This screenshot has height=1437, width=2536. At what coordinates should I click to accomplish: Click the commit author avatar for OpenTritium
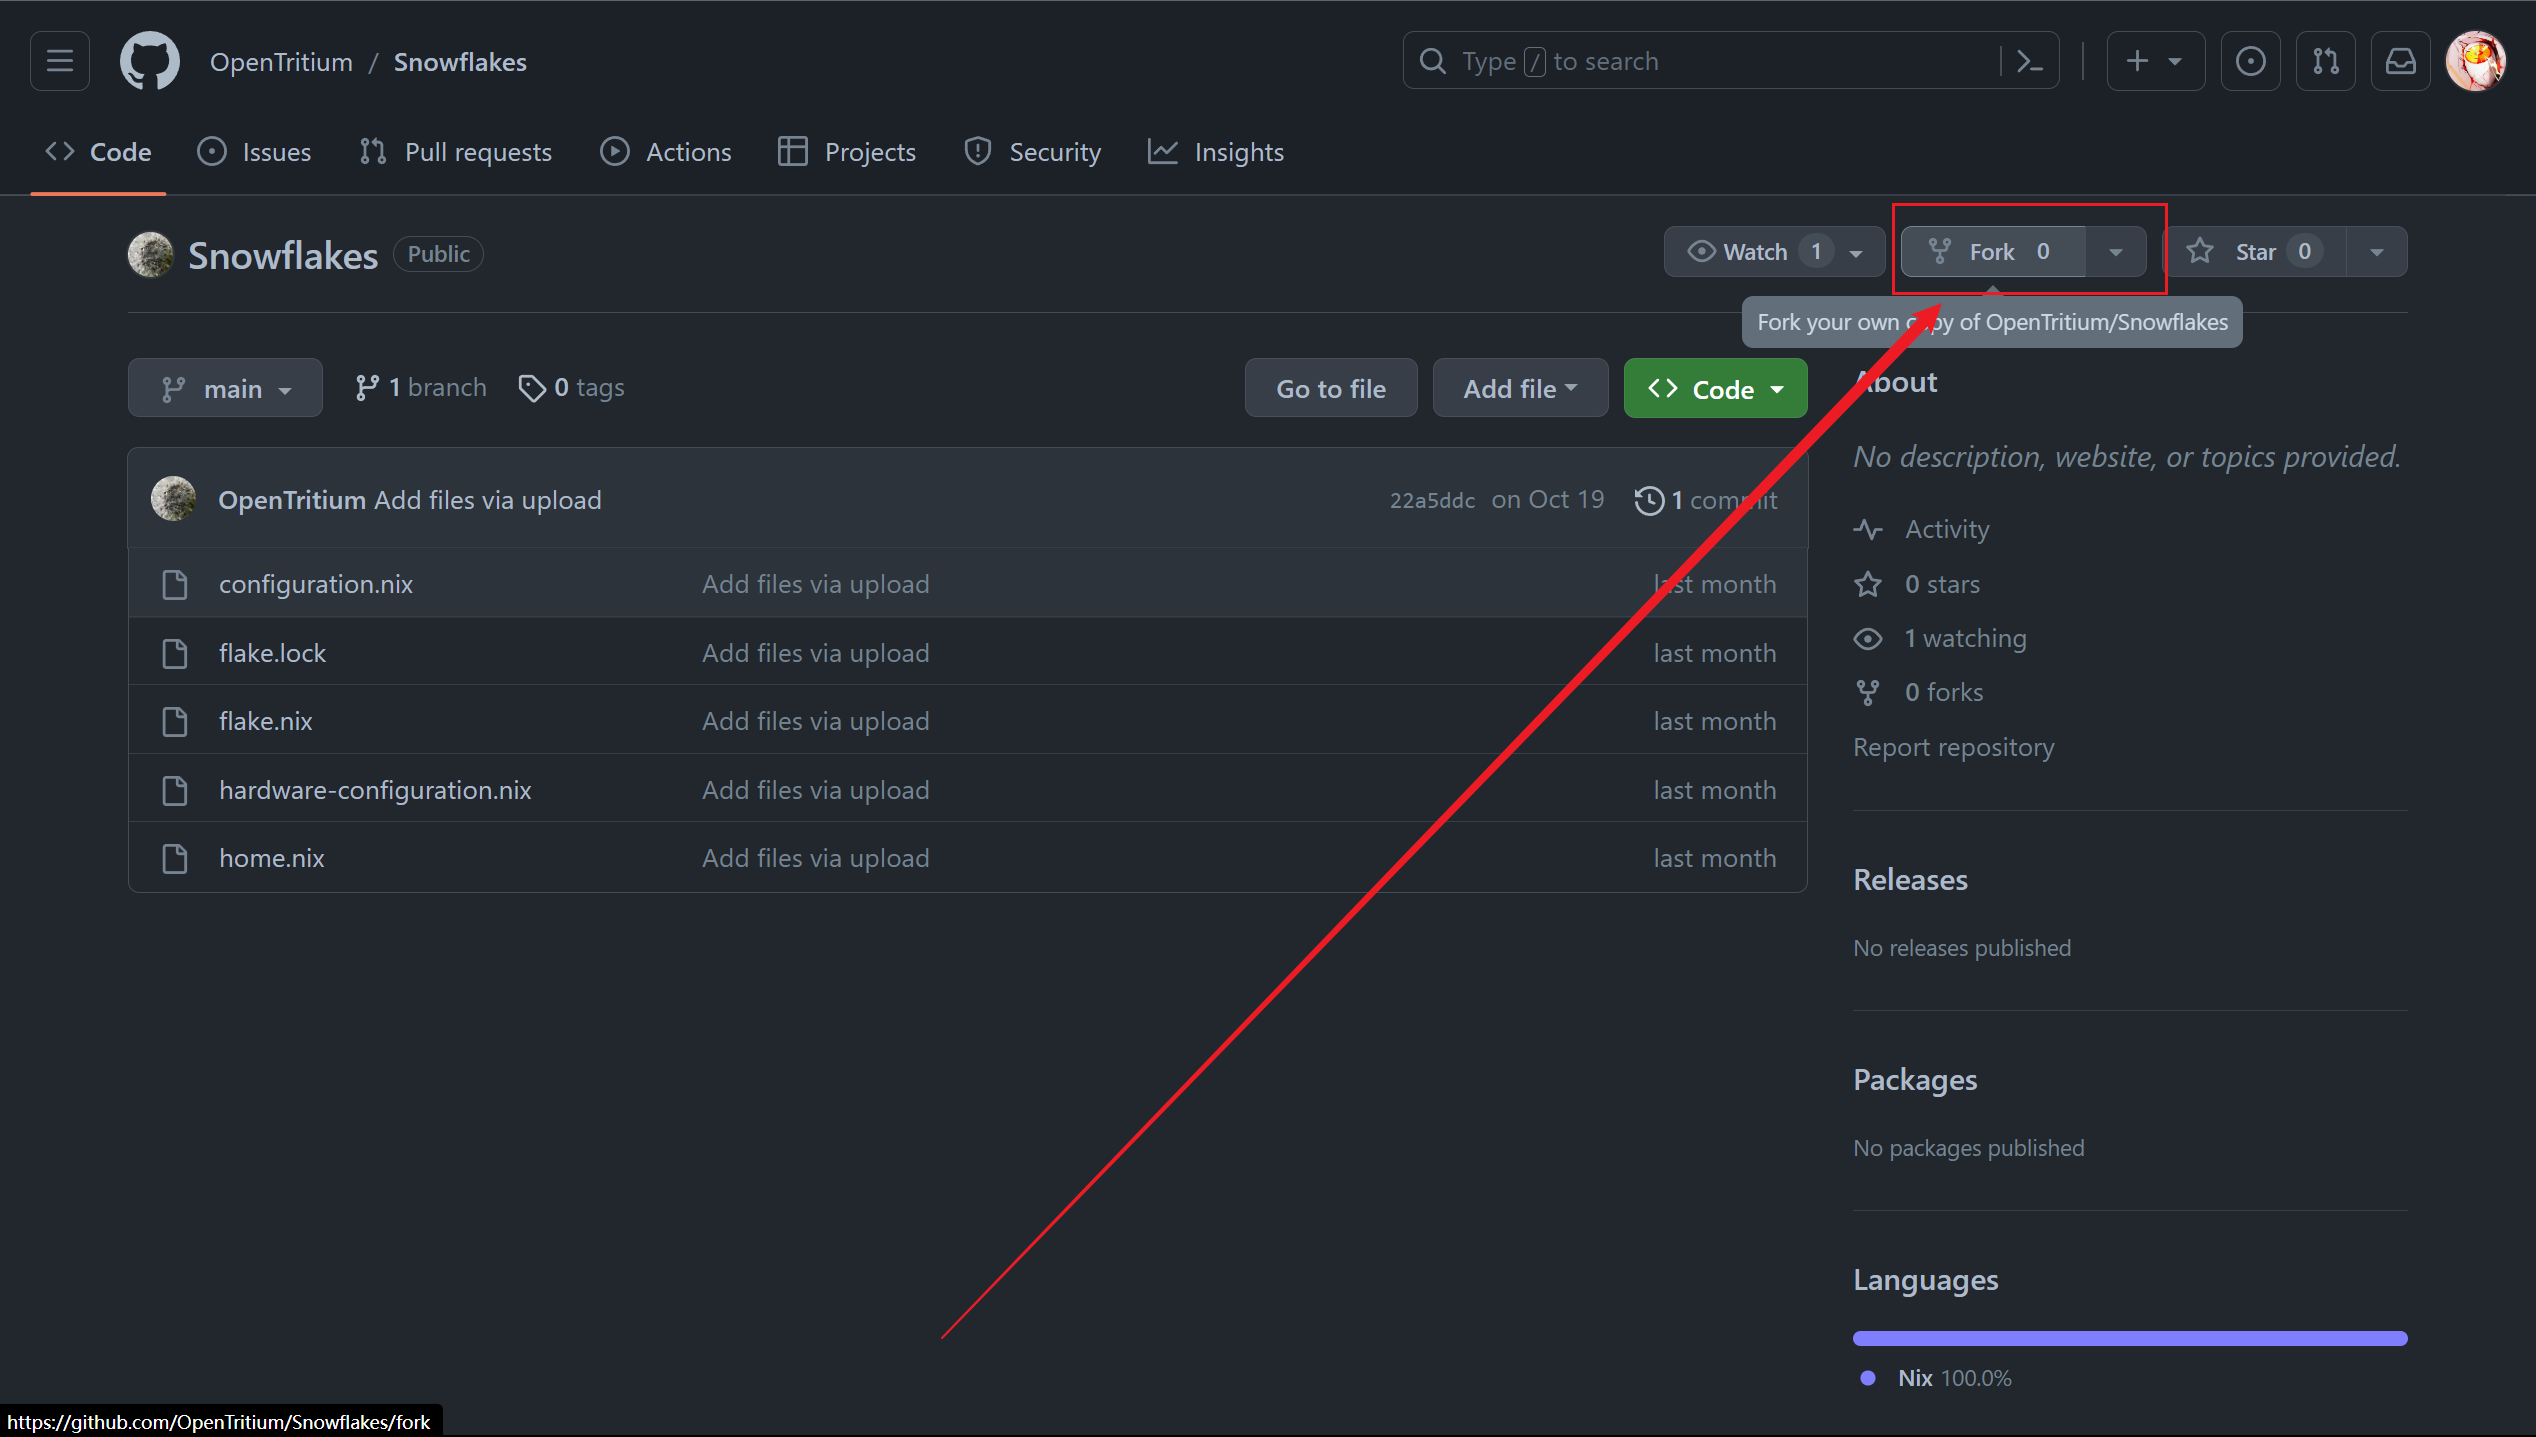click(x=173, y=499)
